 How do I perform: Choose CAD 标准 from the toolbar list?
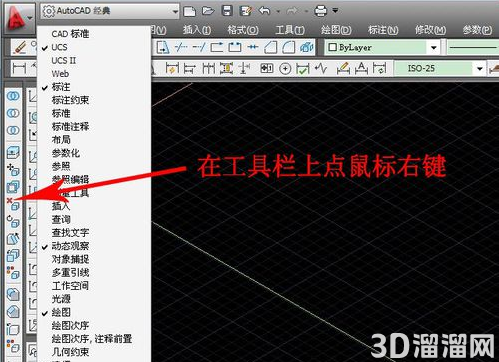pos(94,34)
